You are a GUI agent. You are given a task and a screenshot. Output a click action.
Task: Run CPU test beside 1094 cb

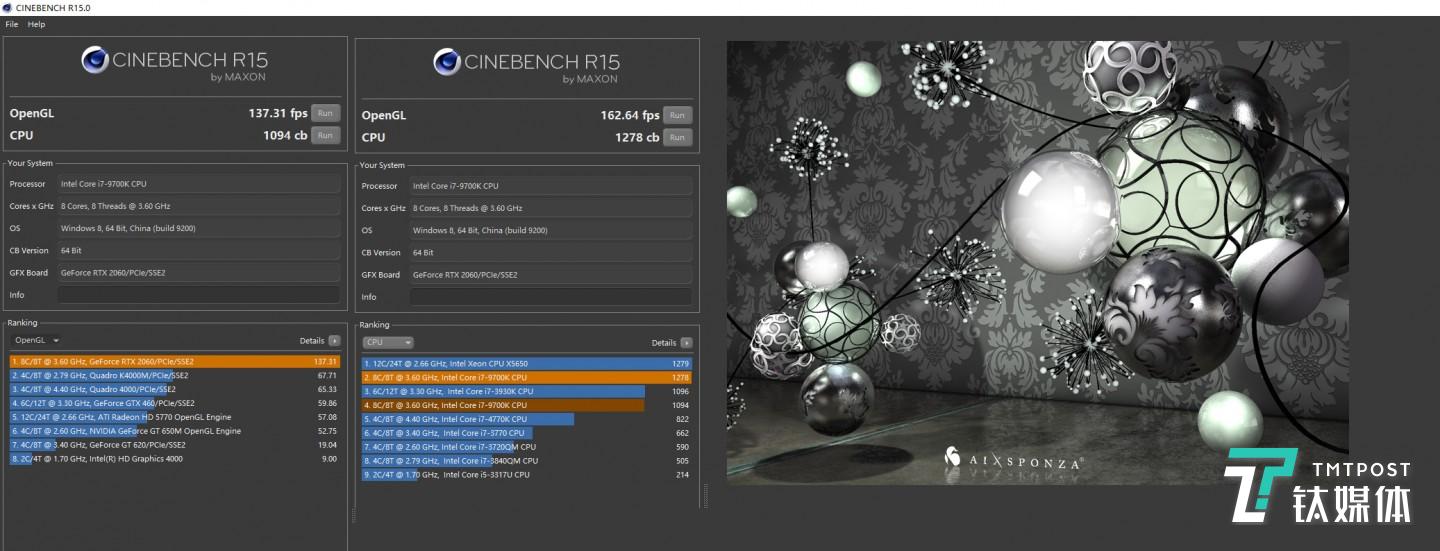point(326,135)
